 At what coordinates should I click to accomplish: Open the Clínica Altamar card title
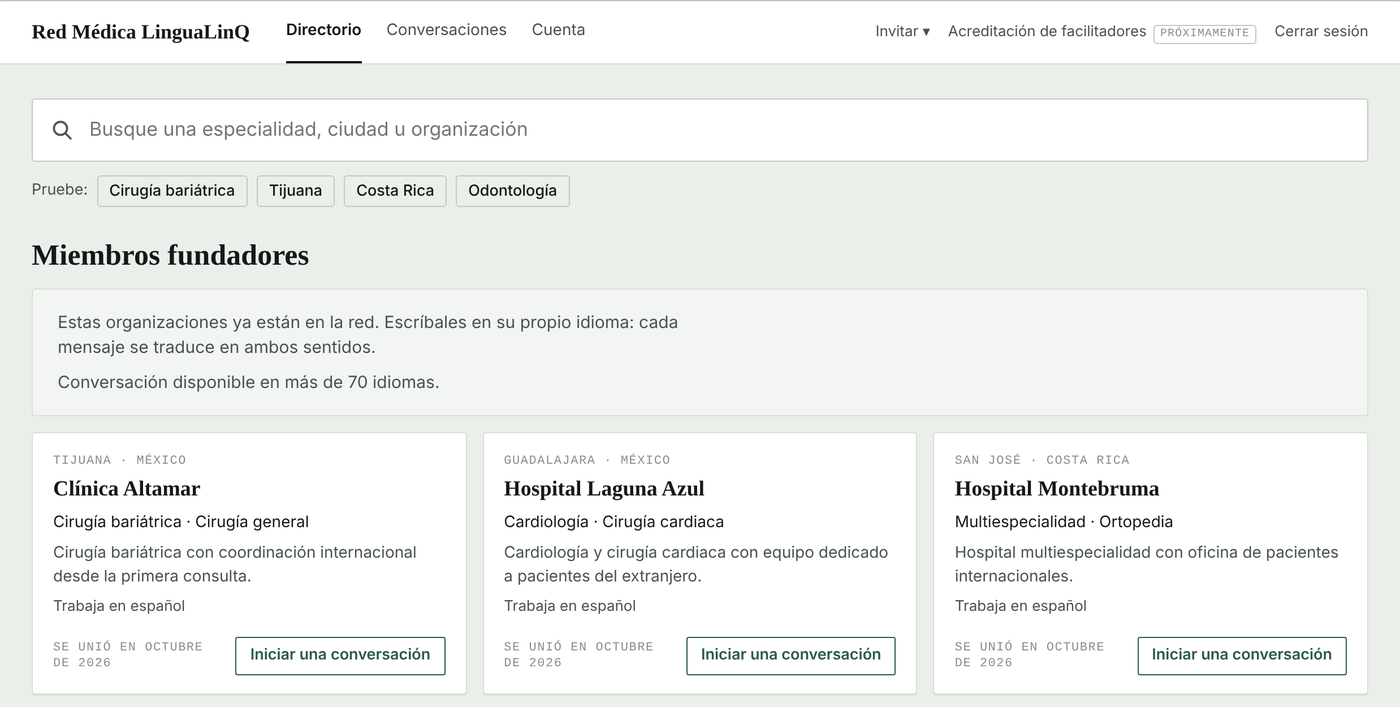127,489
